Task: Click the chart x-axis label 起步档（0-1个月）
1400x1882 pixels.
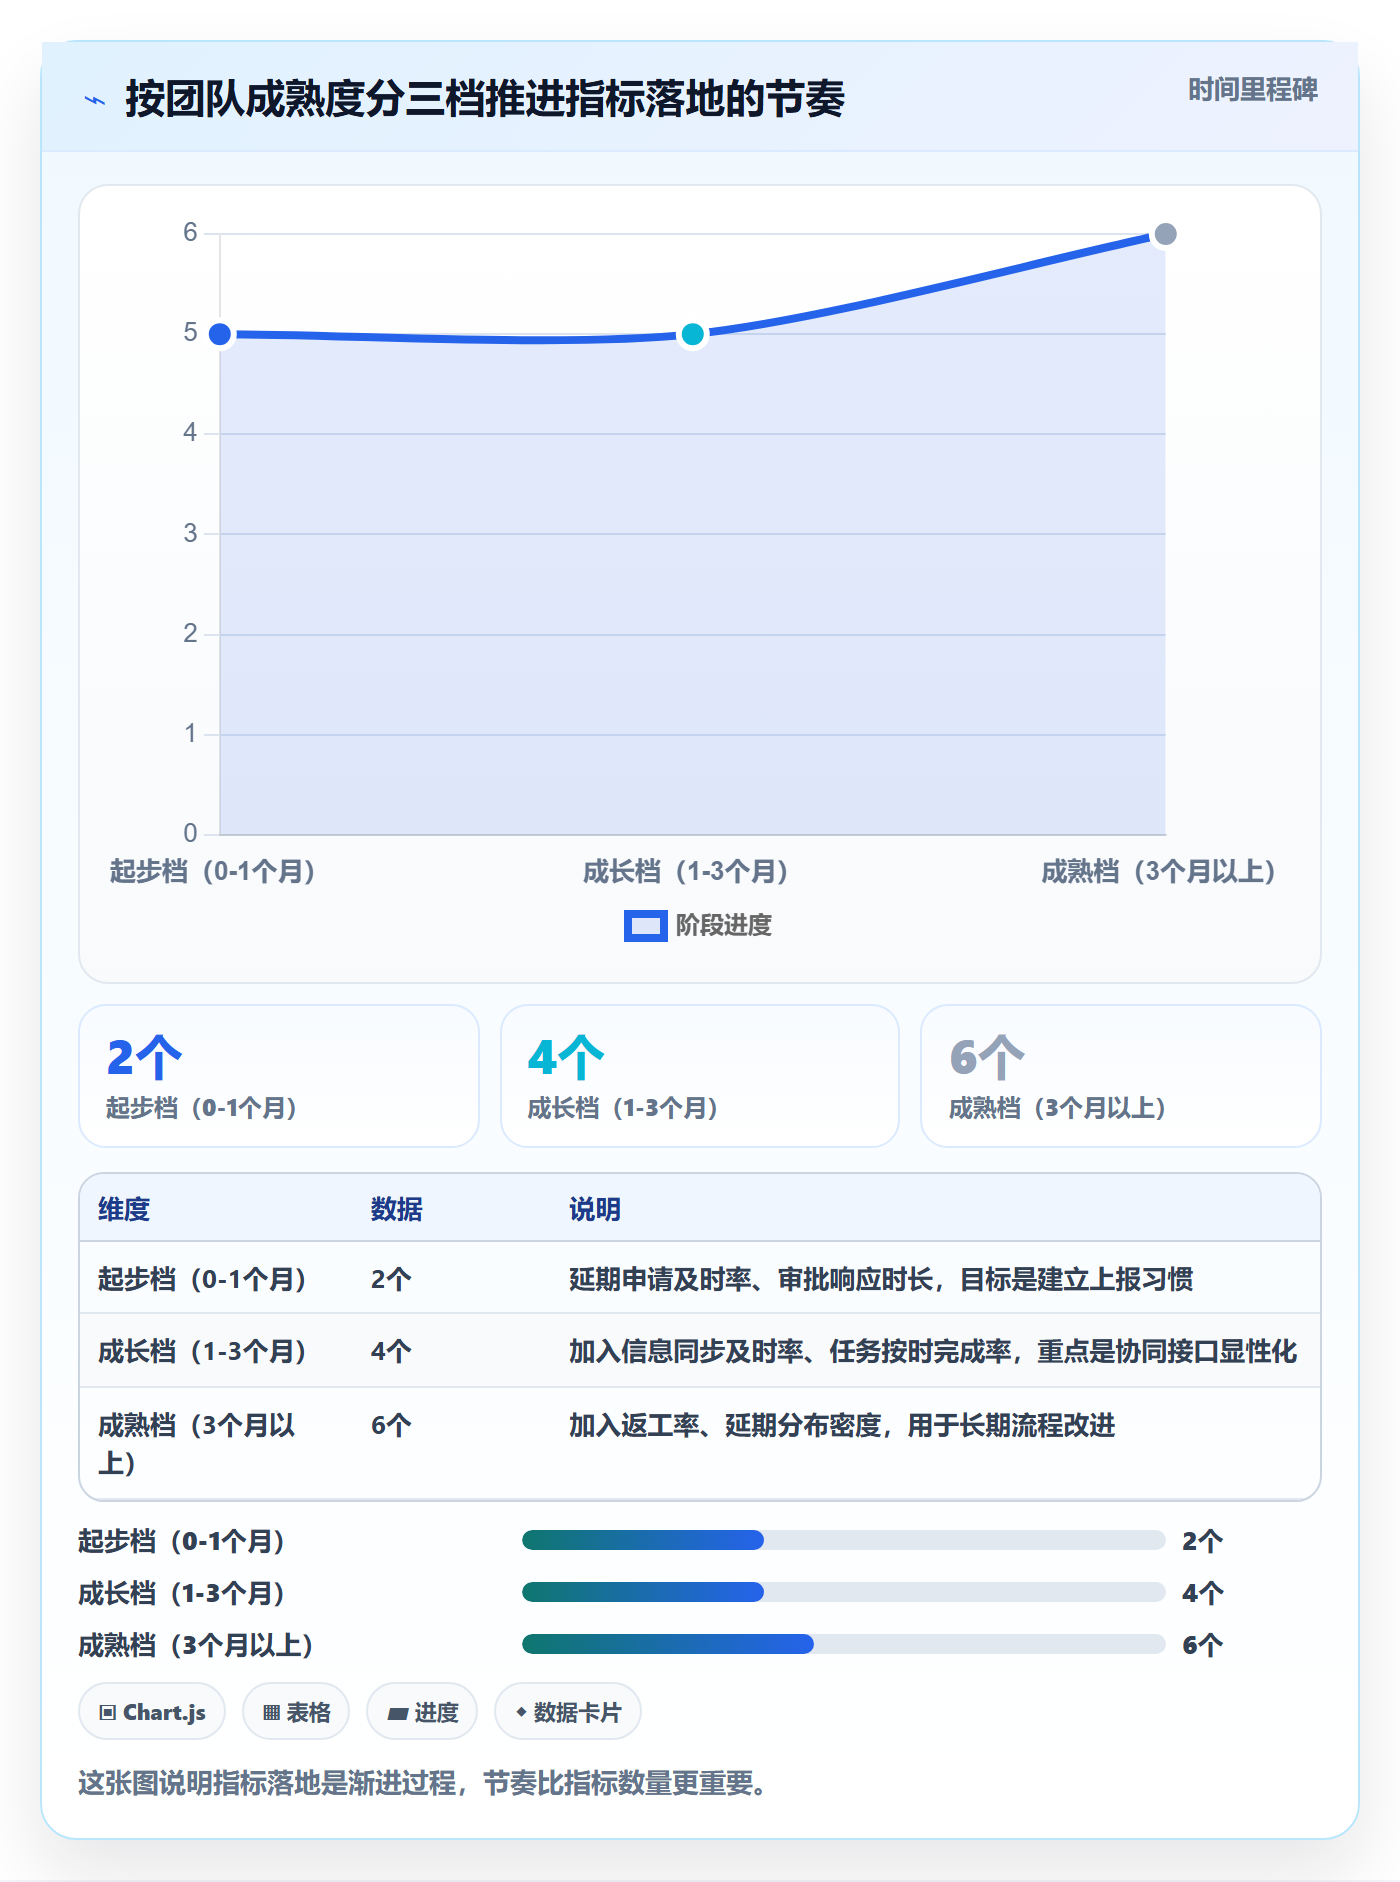Action: coord(213,872)
